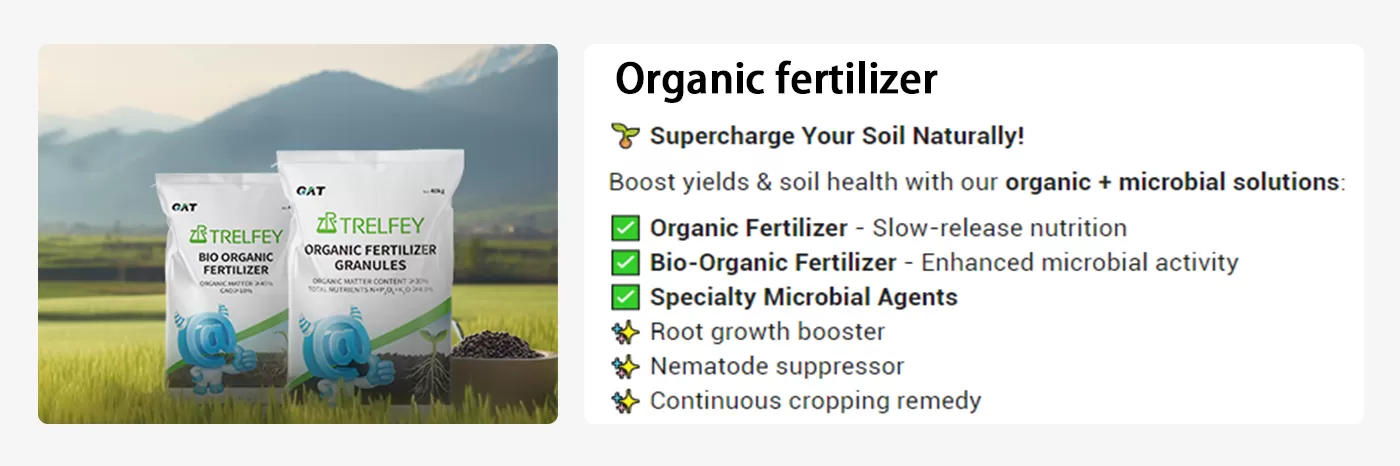Click the sparkle icon beside Continuous cropping remedy

pyautogui.click(x=625, y=402)
